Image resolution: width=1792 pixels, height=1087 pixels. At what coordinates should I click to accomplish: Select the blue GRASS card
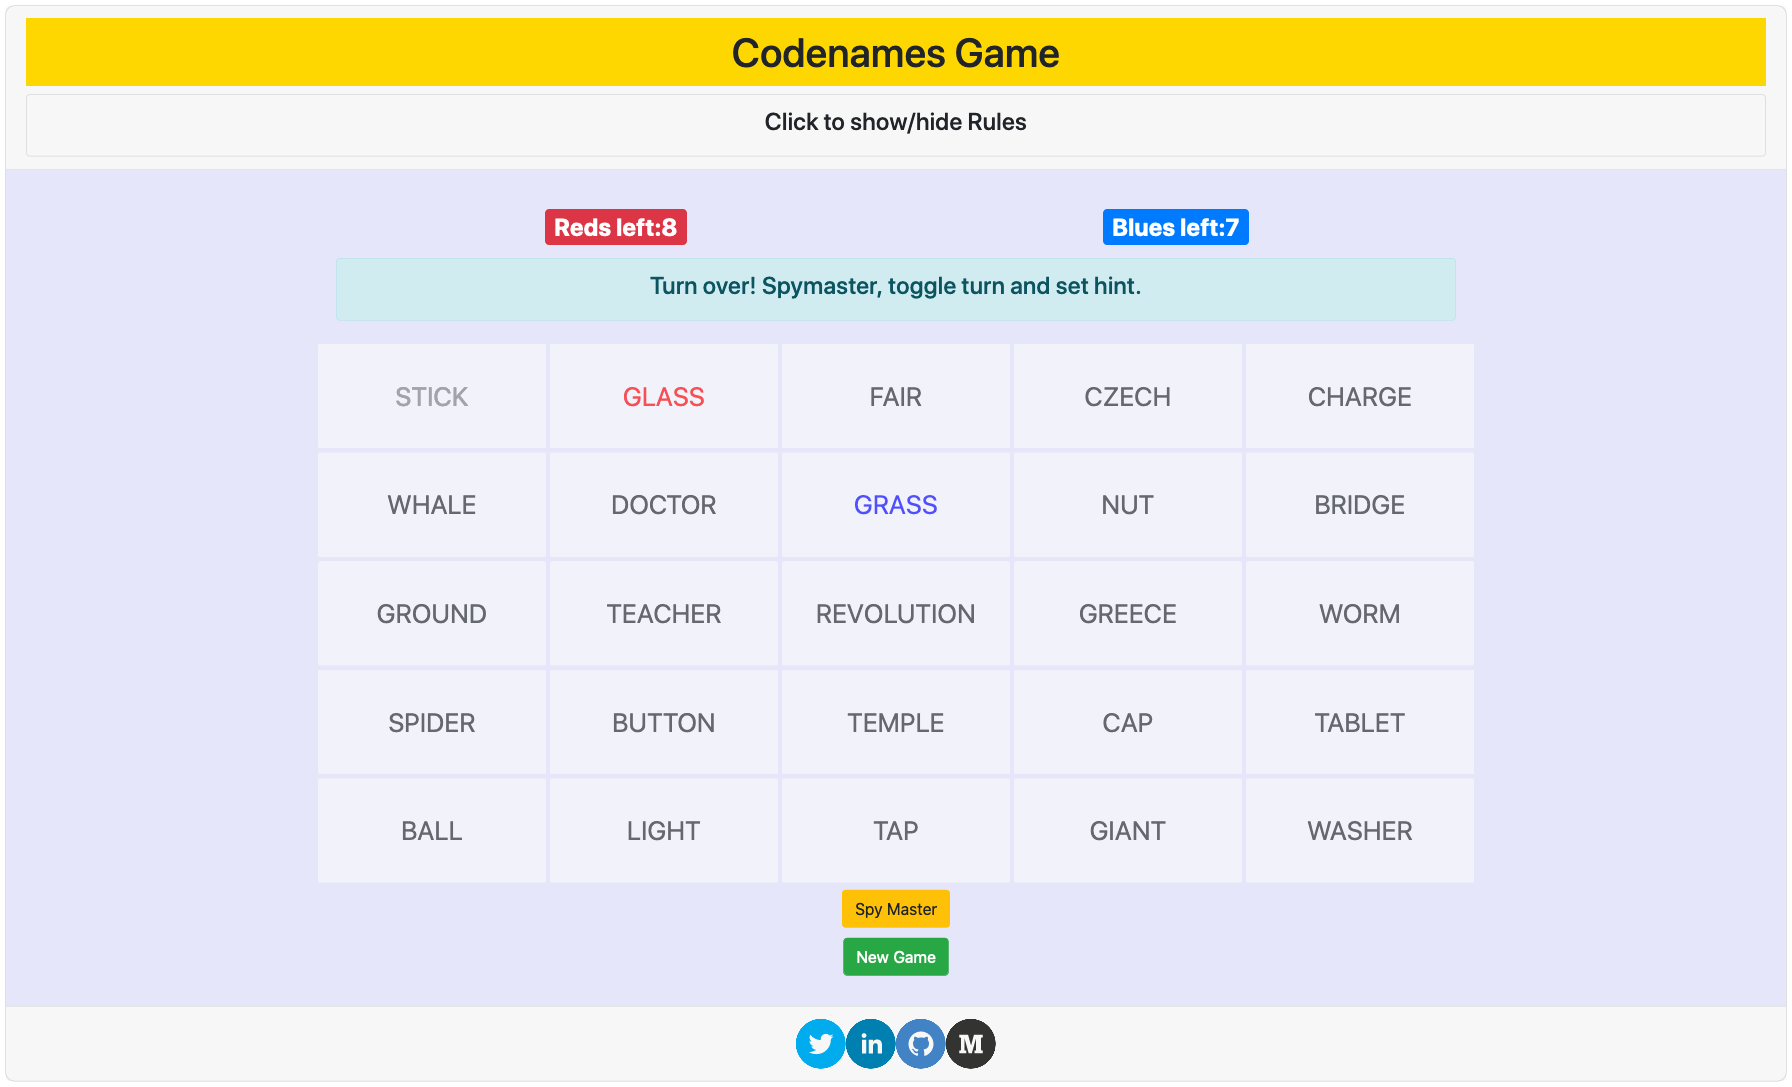click(x=896, y=505)
